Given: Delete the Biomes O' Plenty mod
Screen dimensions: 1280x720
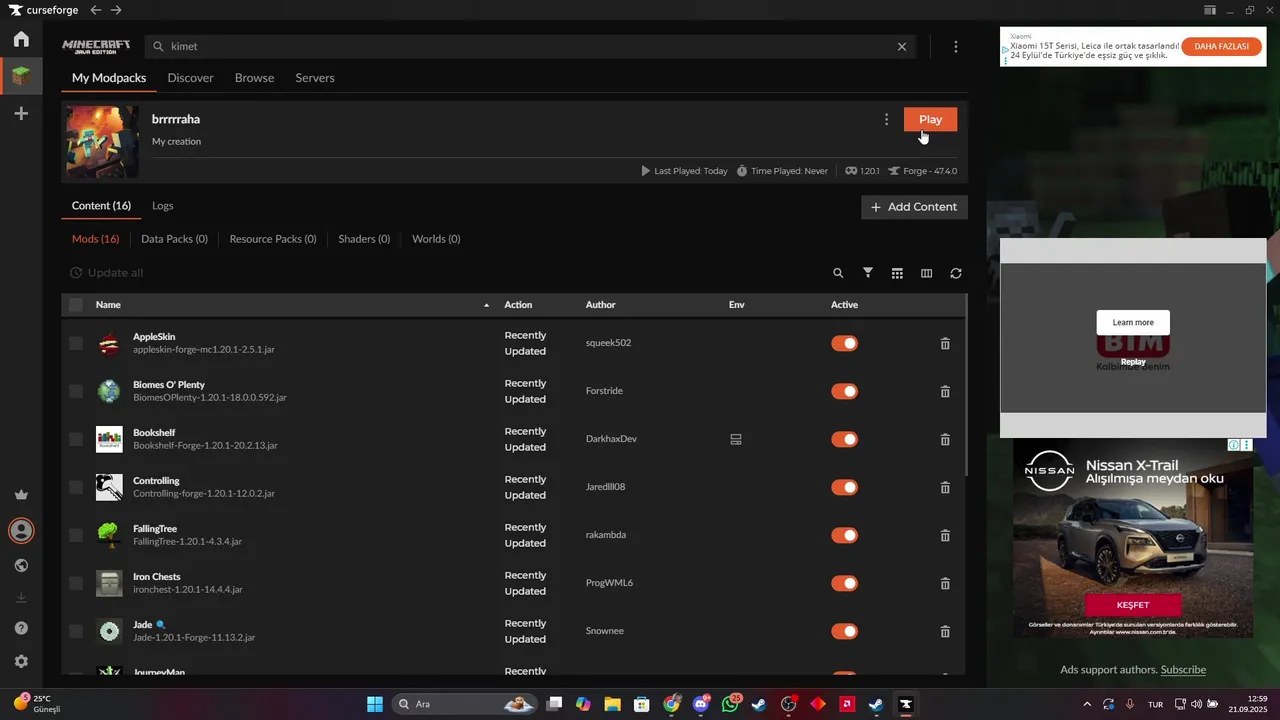Looking at the screenshot, I should coord(945,391).
